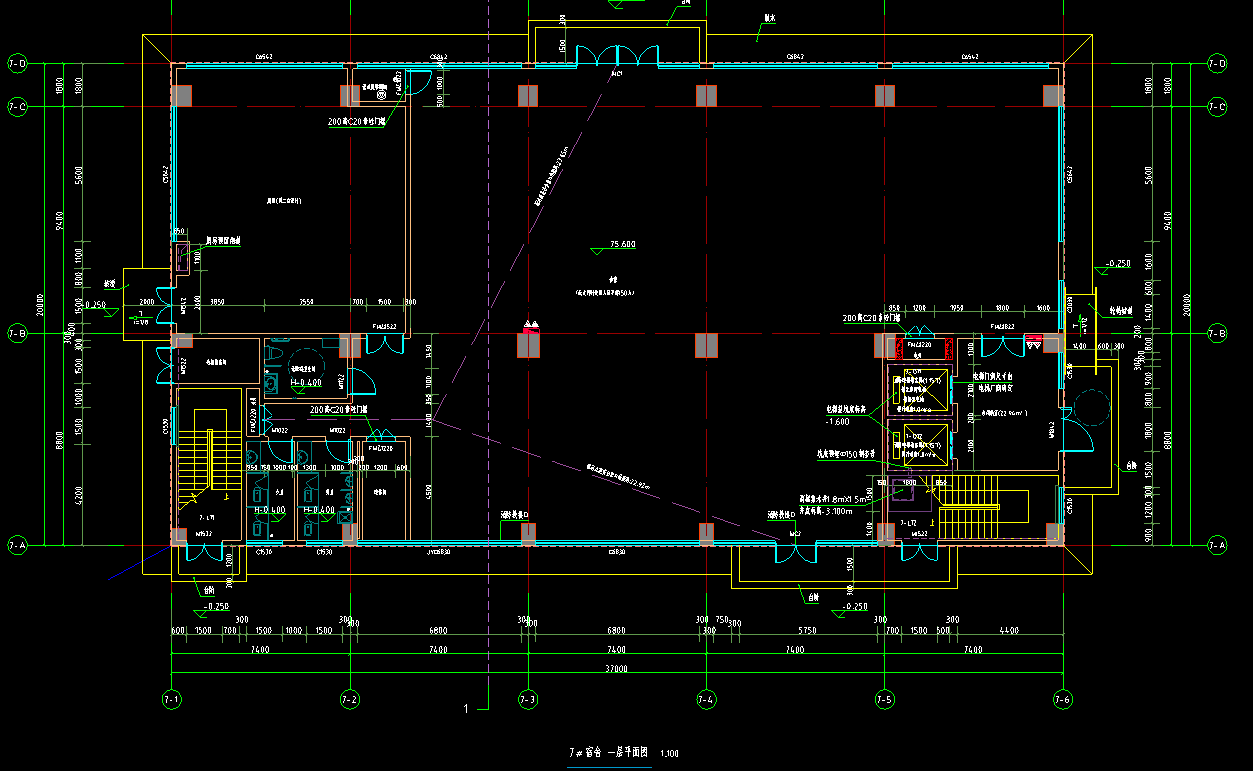
Task: Click the 37000 overall dimension text
Action: coord(616,670)
